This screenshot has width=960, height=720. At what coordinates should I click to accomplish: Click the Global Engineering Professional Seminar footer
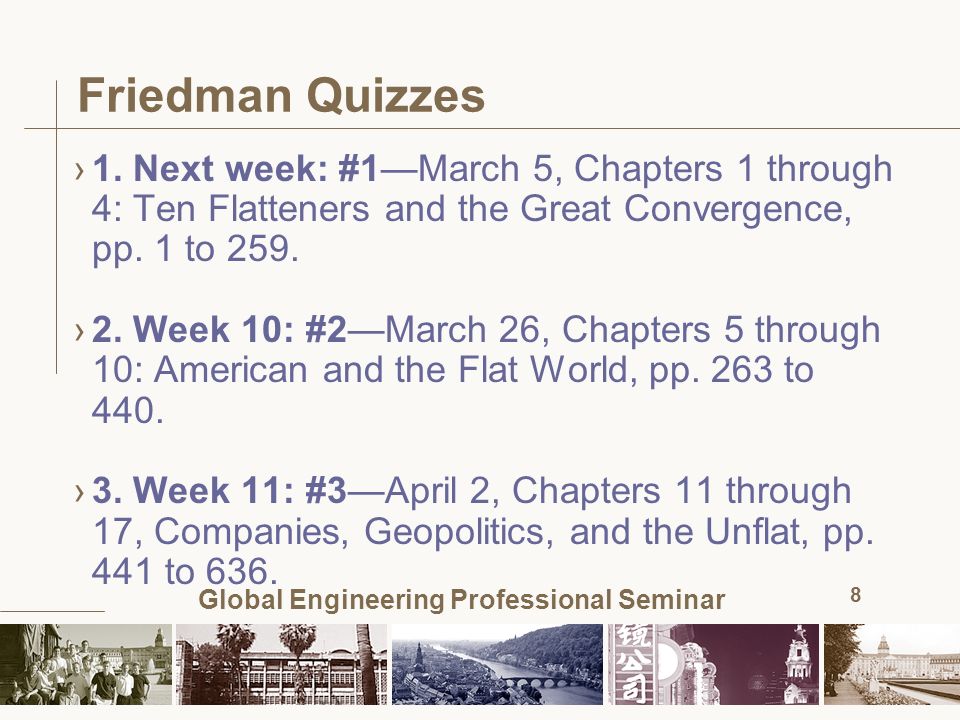click(462, 599)
